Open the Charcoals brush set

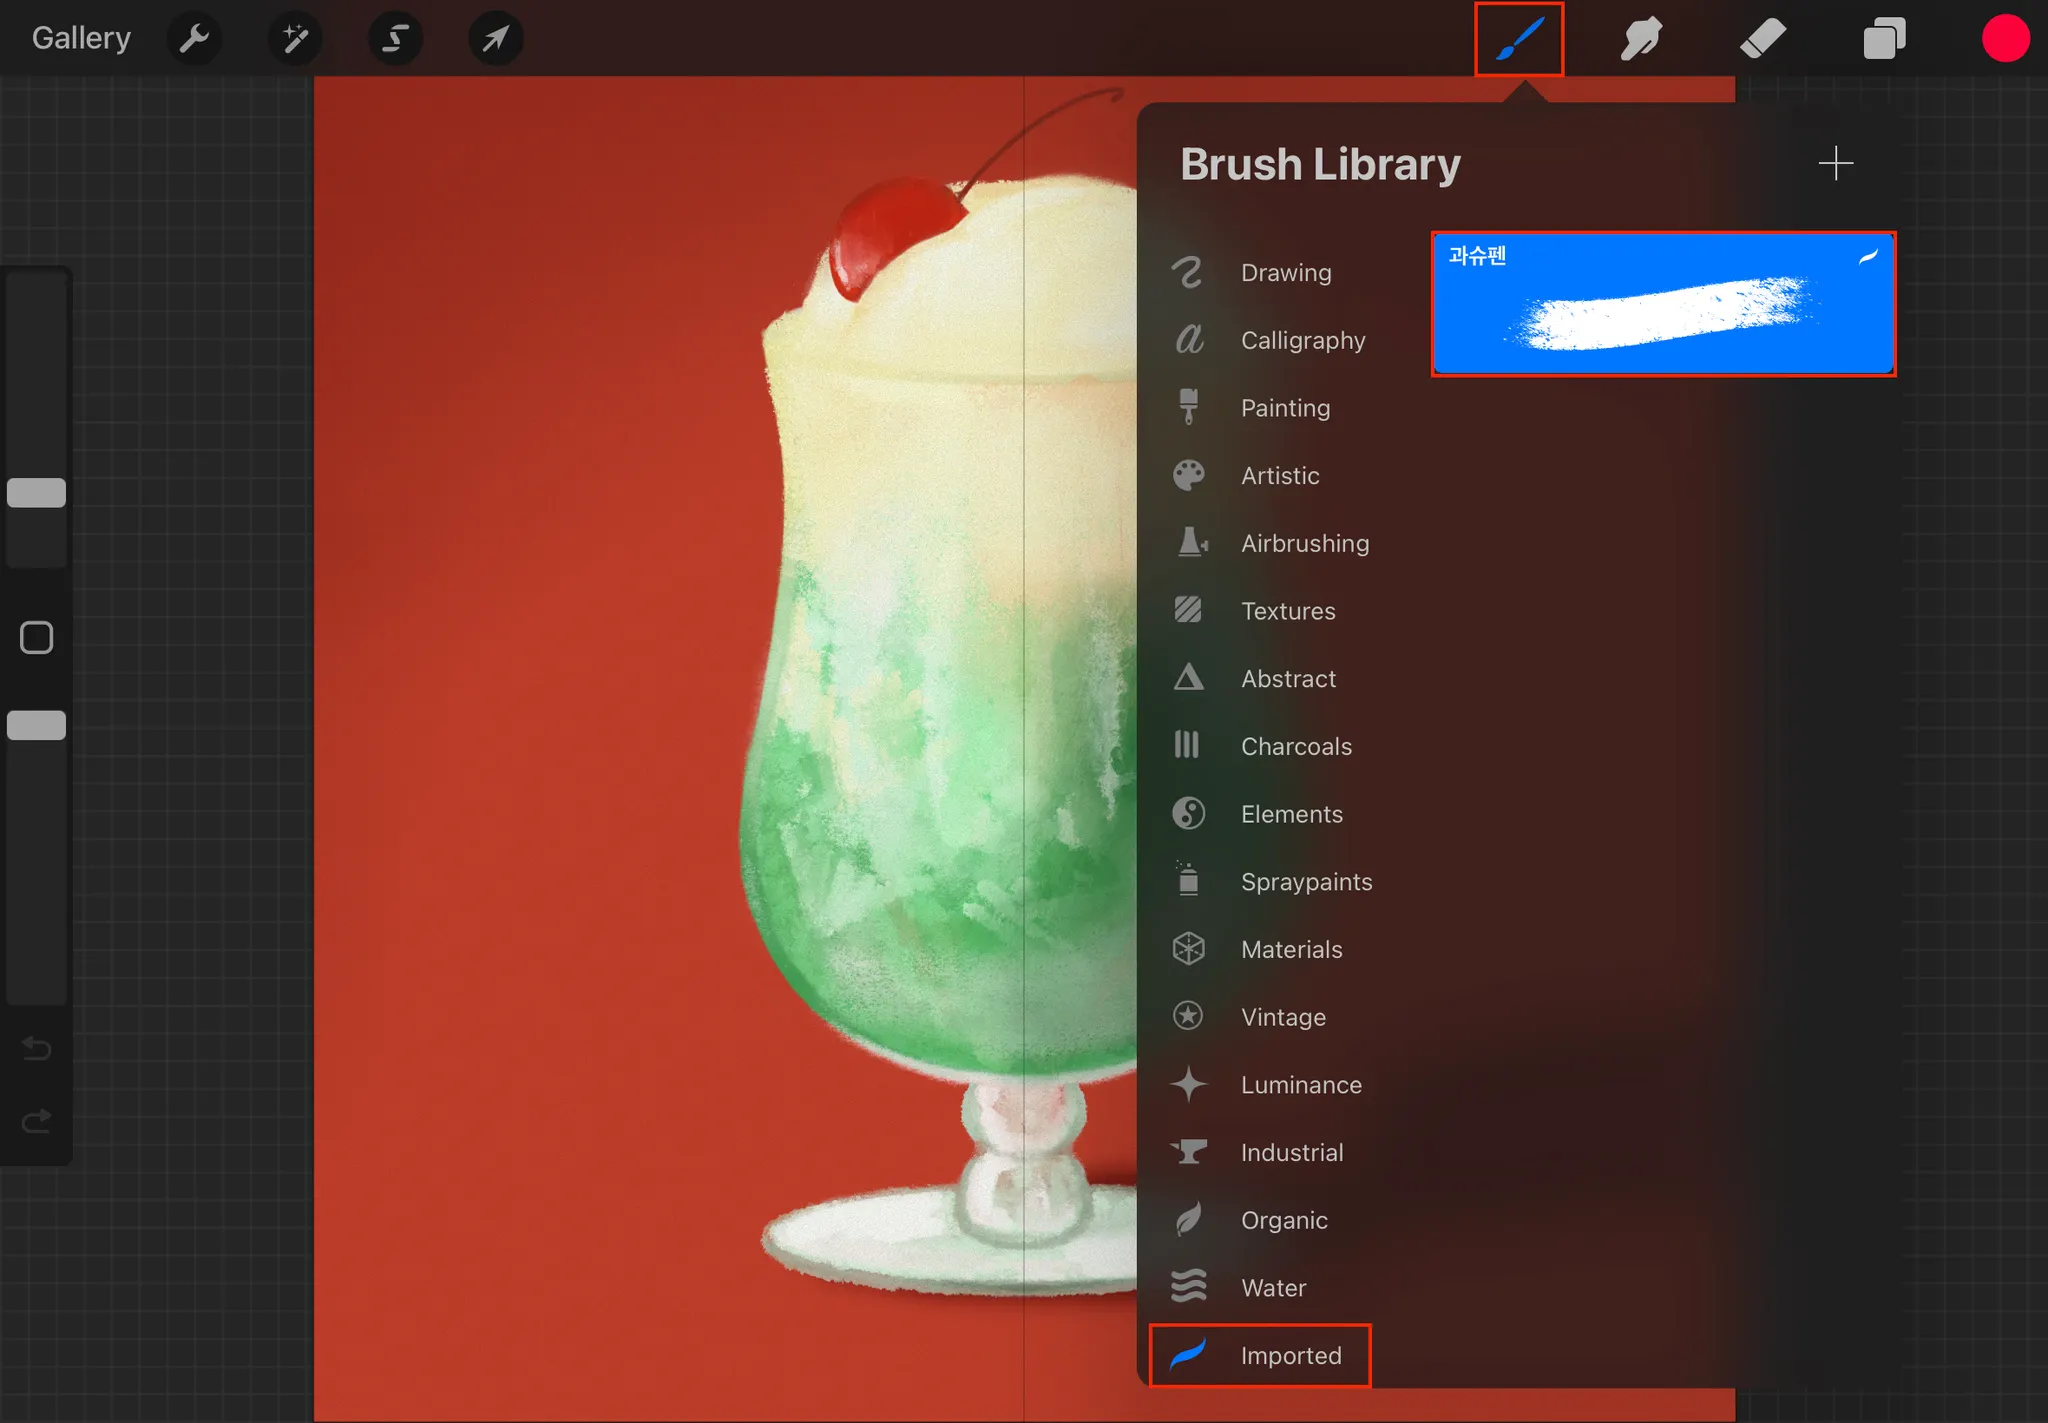pos(1295,746)
